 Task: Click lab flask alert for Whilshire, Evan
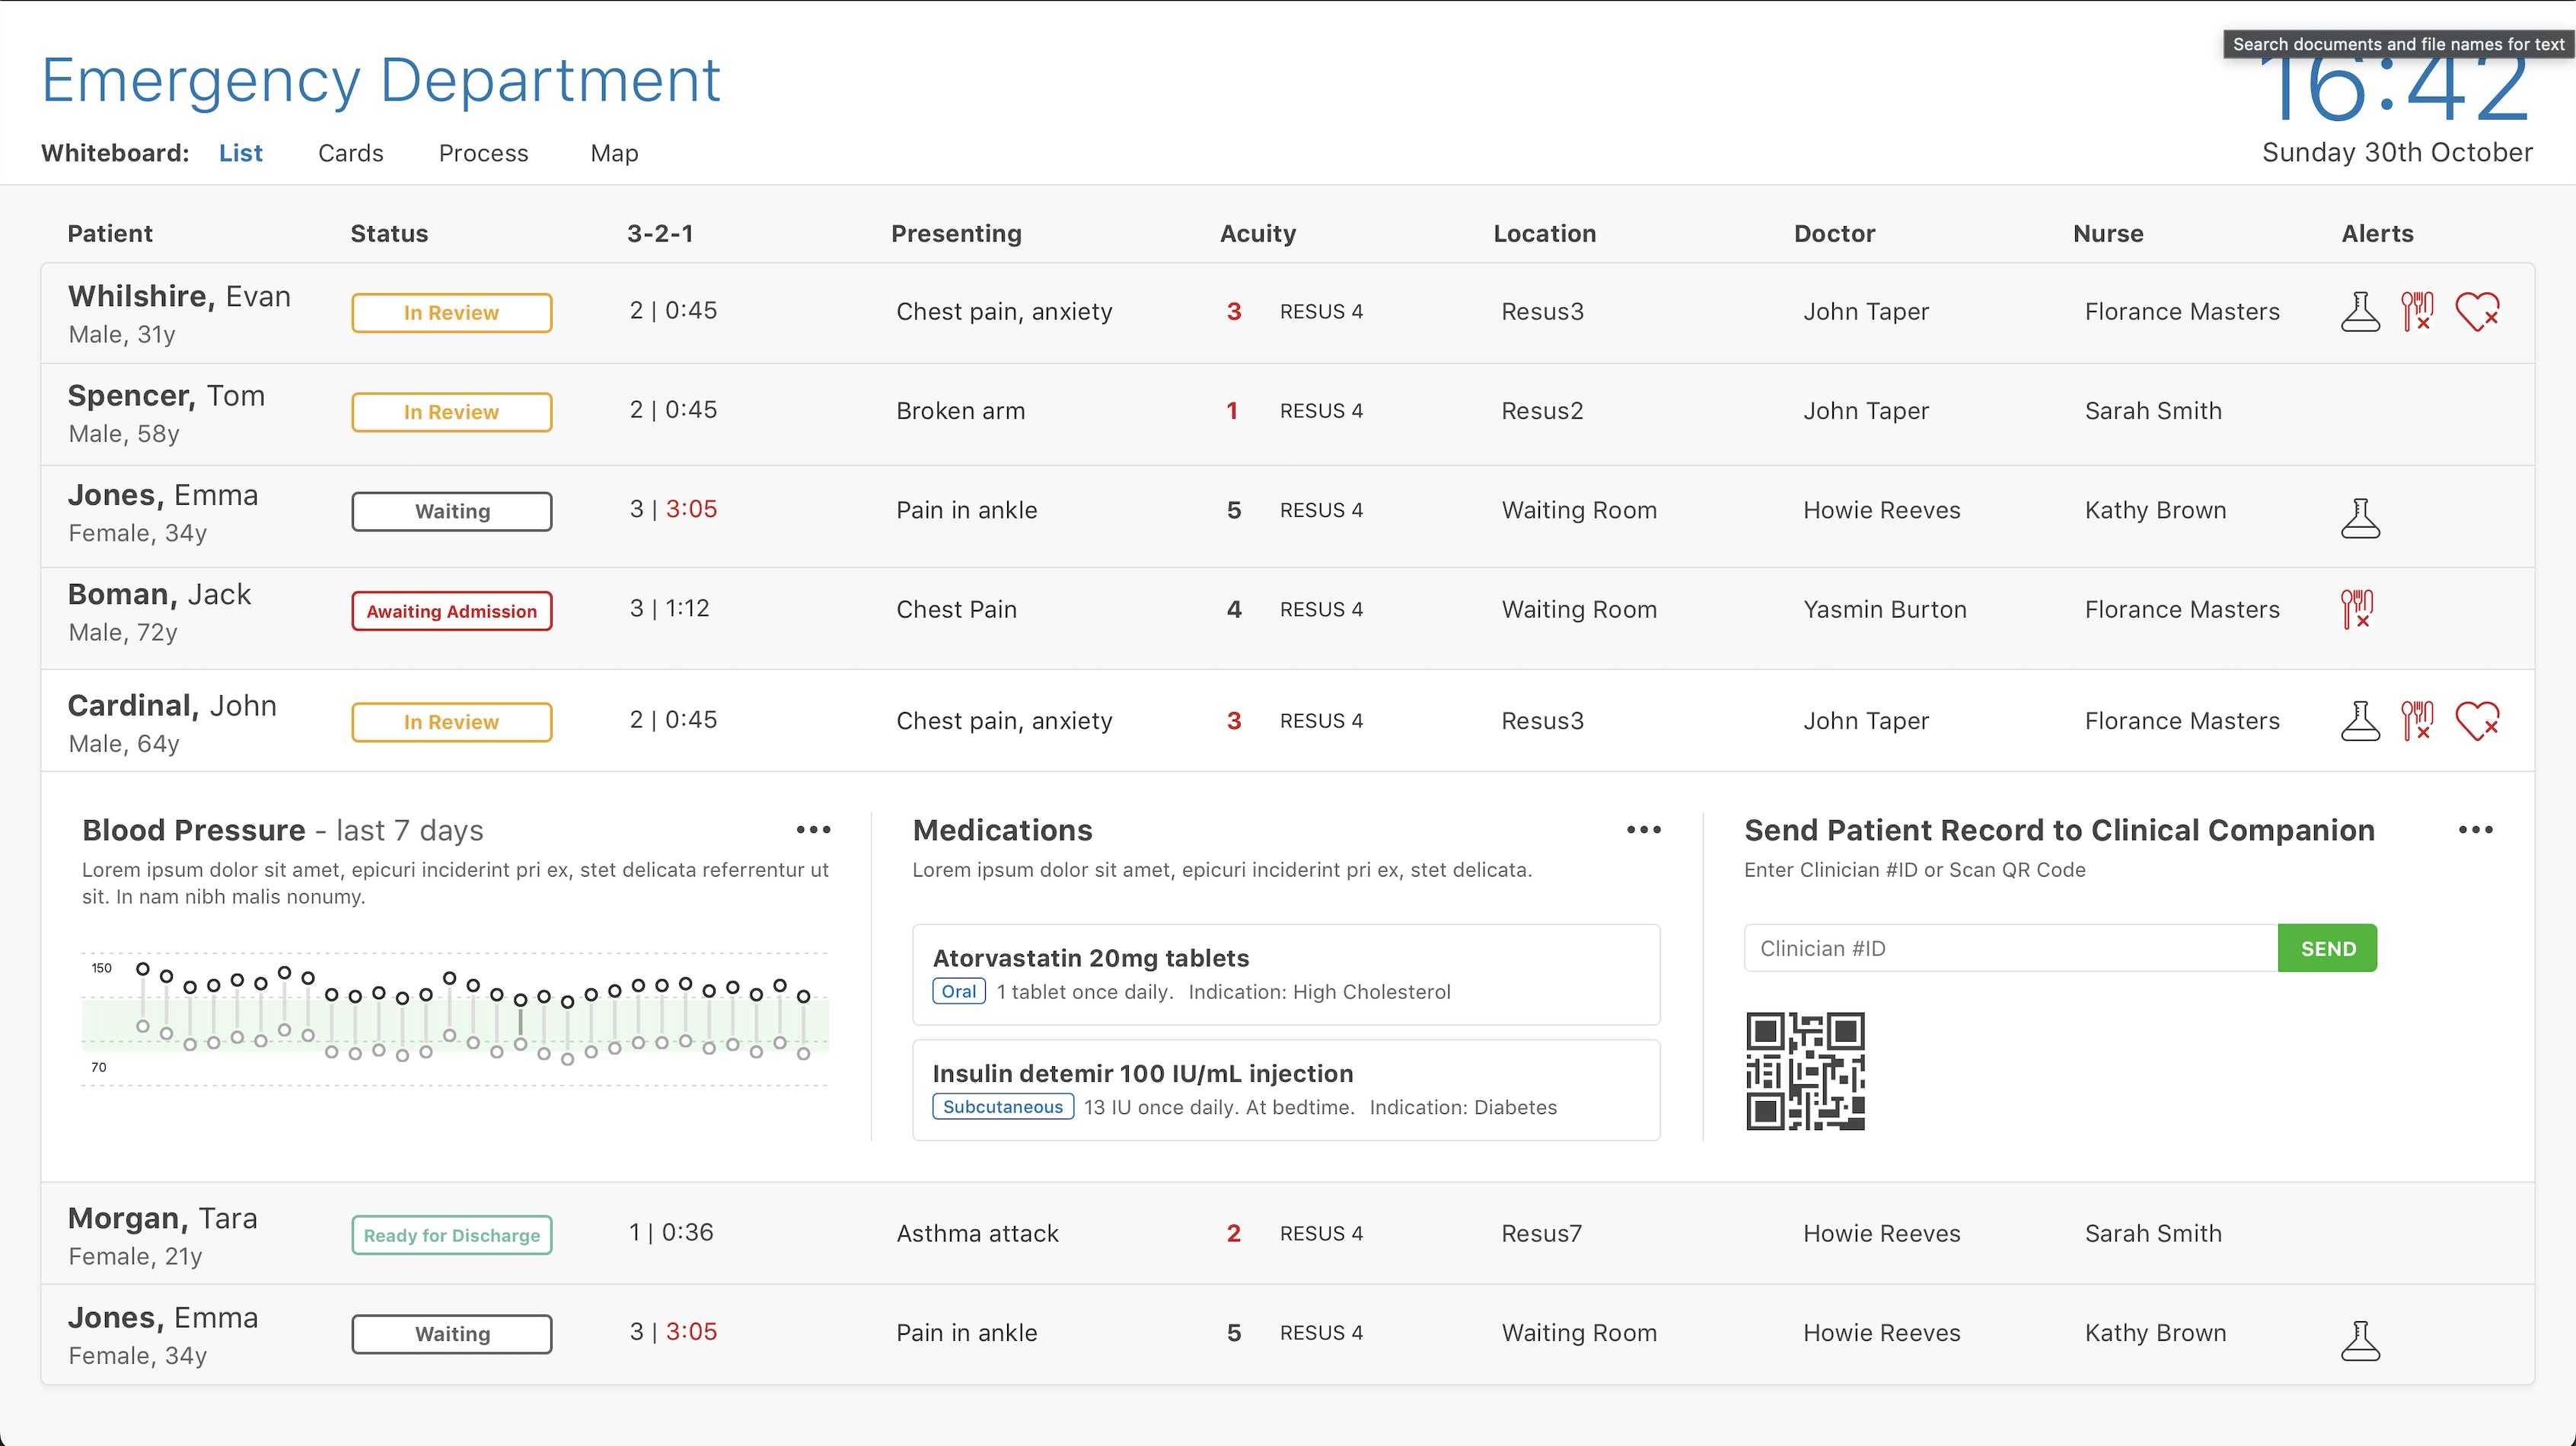[x=2360, y=312]
